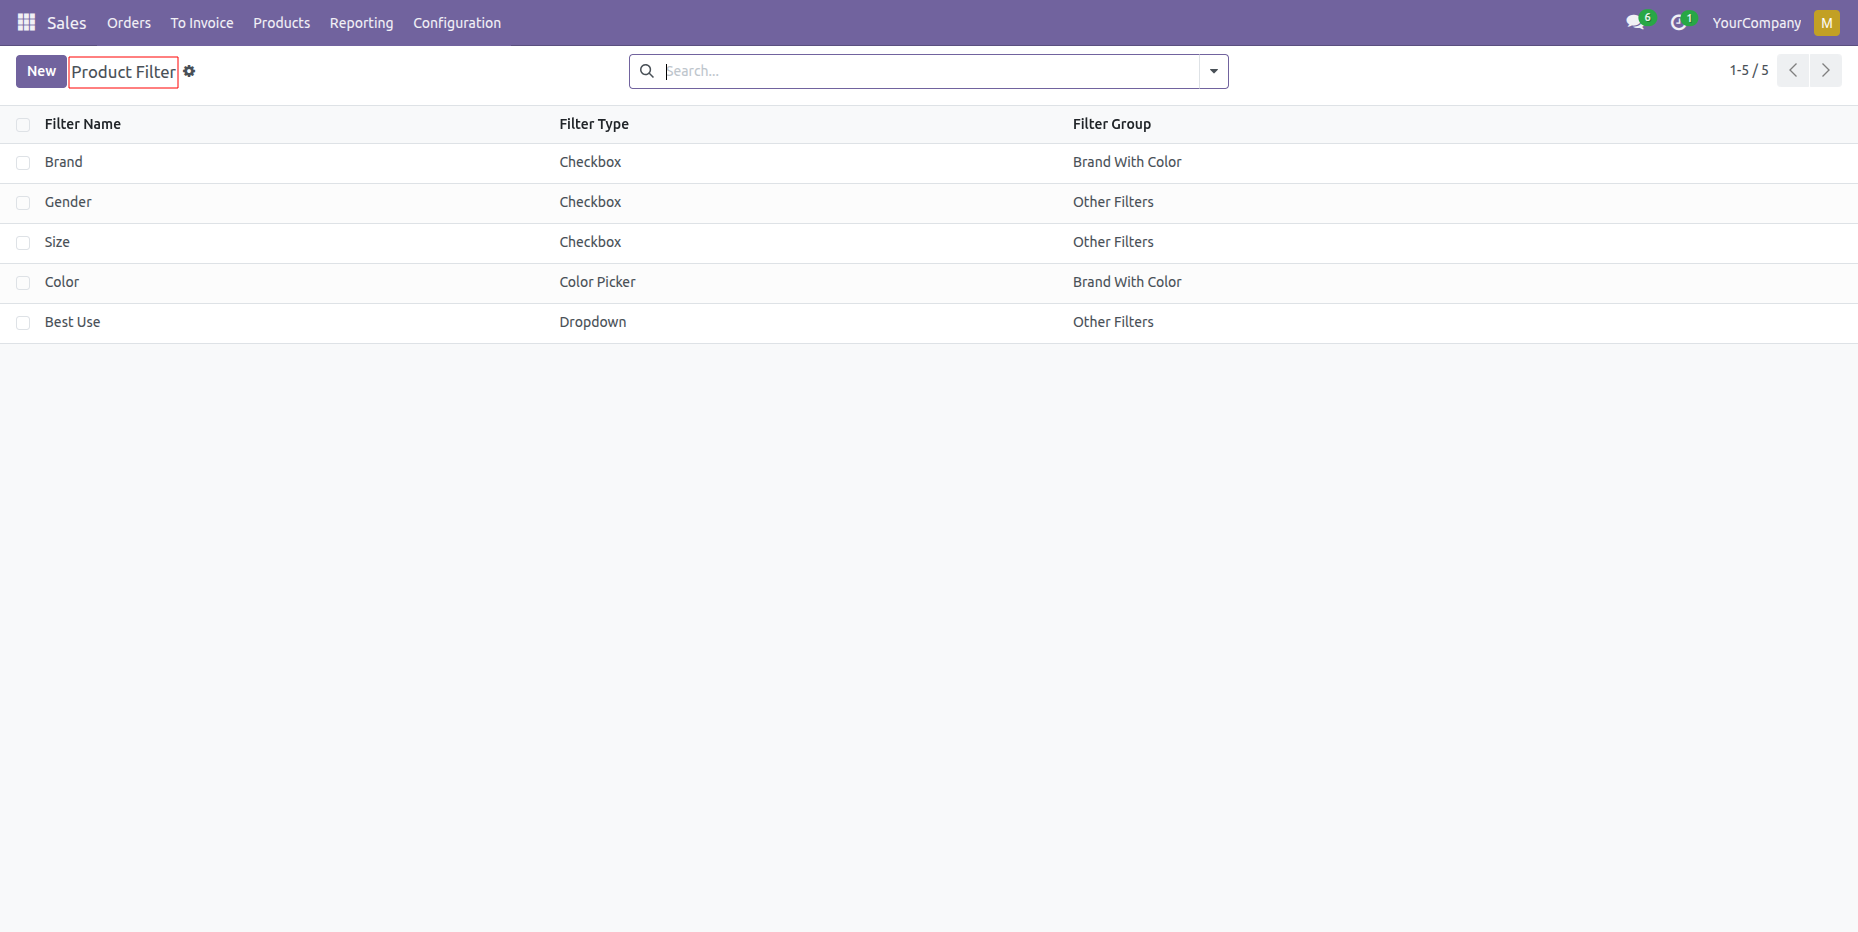Viewport: 1858px width, 932px height.
Task: Go to next page arrow
Action: pyautogui.click(x=1826, y=70)
